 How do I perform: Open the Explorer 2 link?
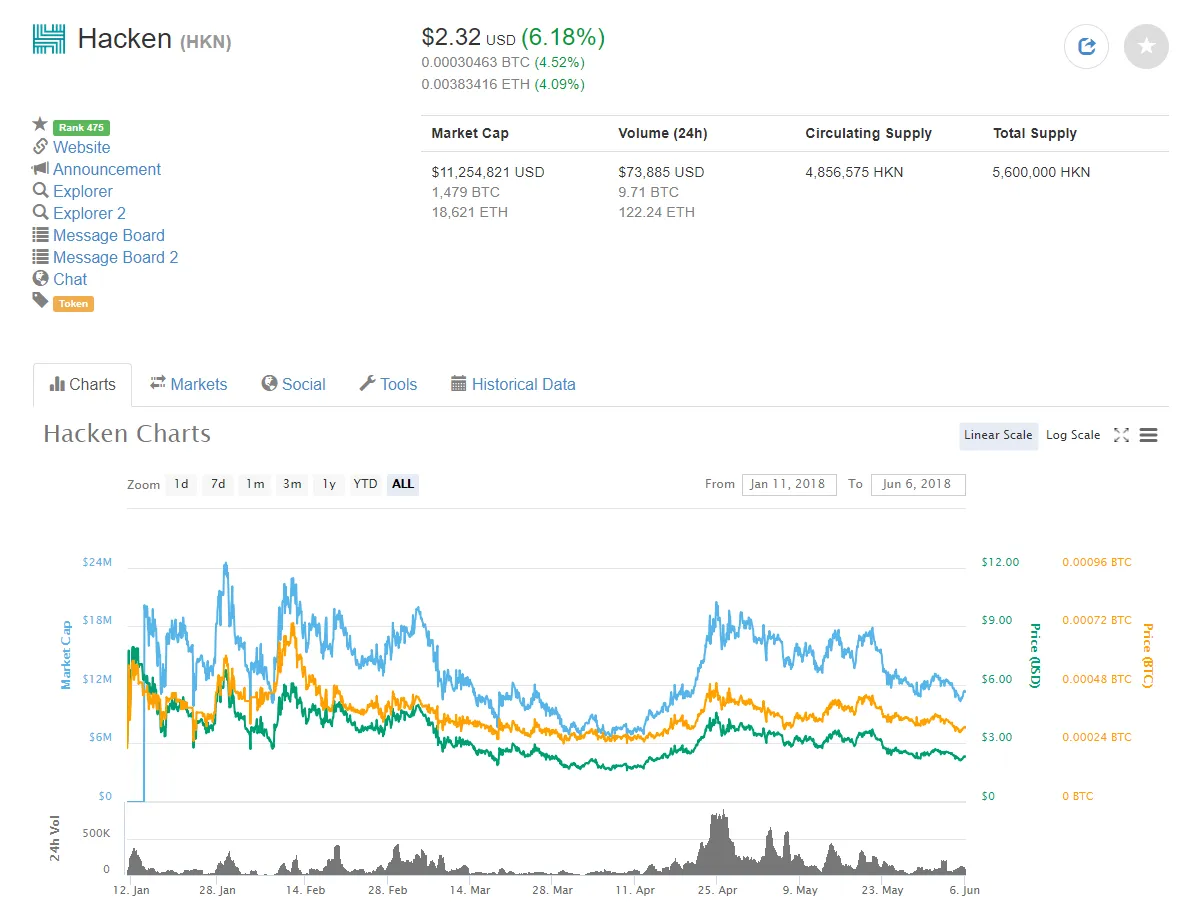pos(89,214)
